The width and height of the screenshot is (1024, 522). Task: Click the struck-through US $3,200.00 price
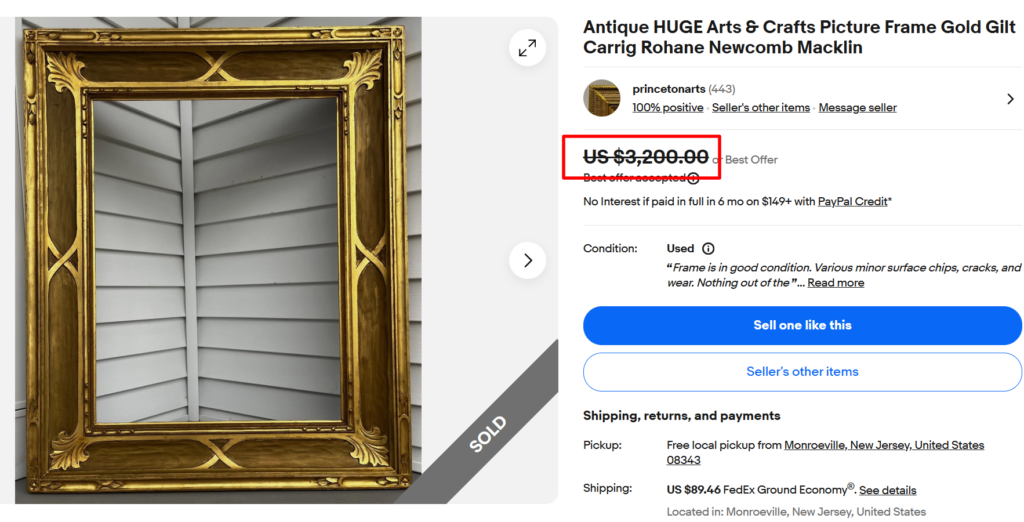pos(646,157)
